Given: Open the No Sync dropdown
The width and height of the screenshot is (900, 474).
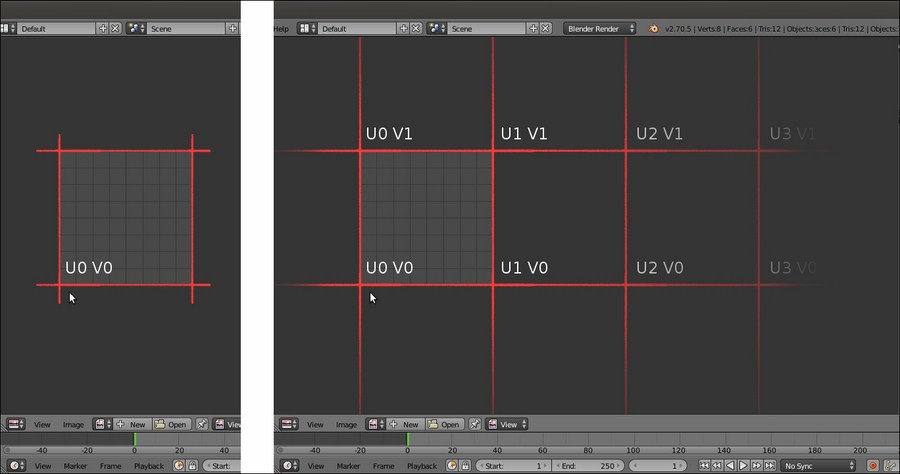Looking at the screenshot, I should [818, 465].
